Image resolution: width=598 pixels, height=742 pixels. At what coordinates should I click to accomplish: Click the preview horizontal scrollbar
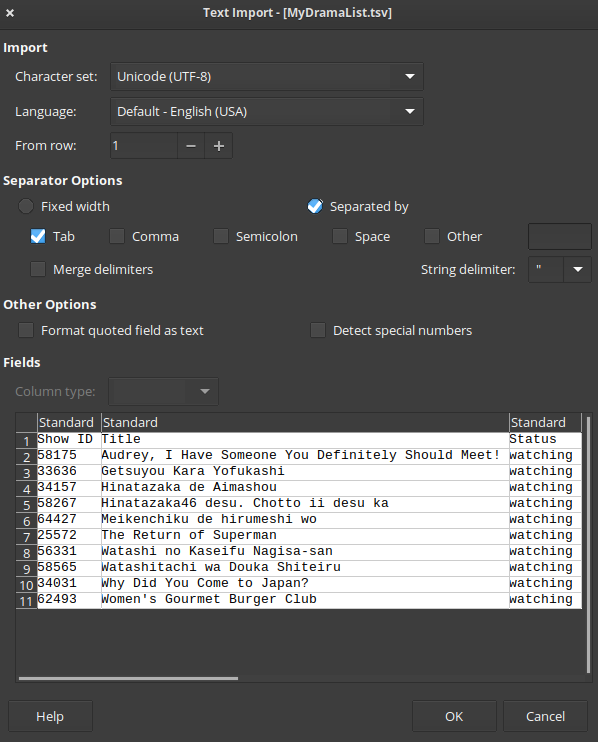tap(128, 678)
